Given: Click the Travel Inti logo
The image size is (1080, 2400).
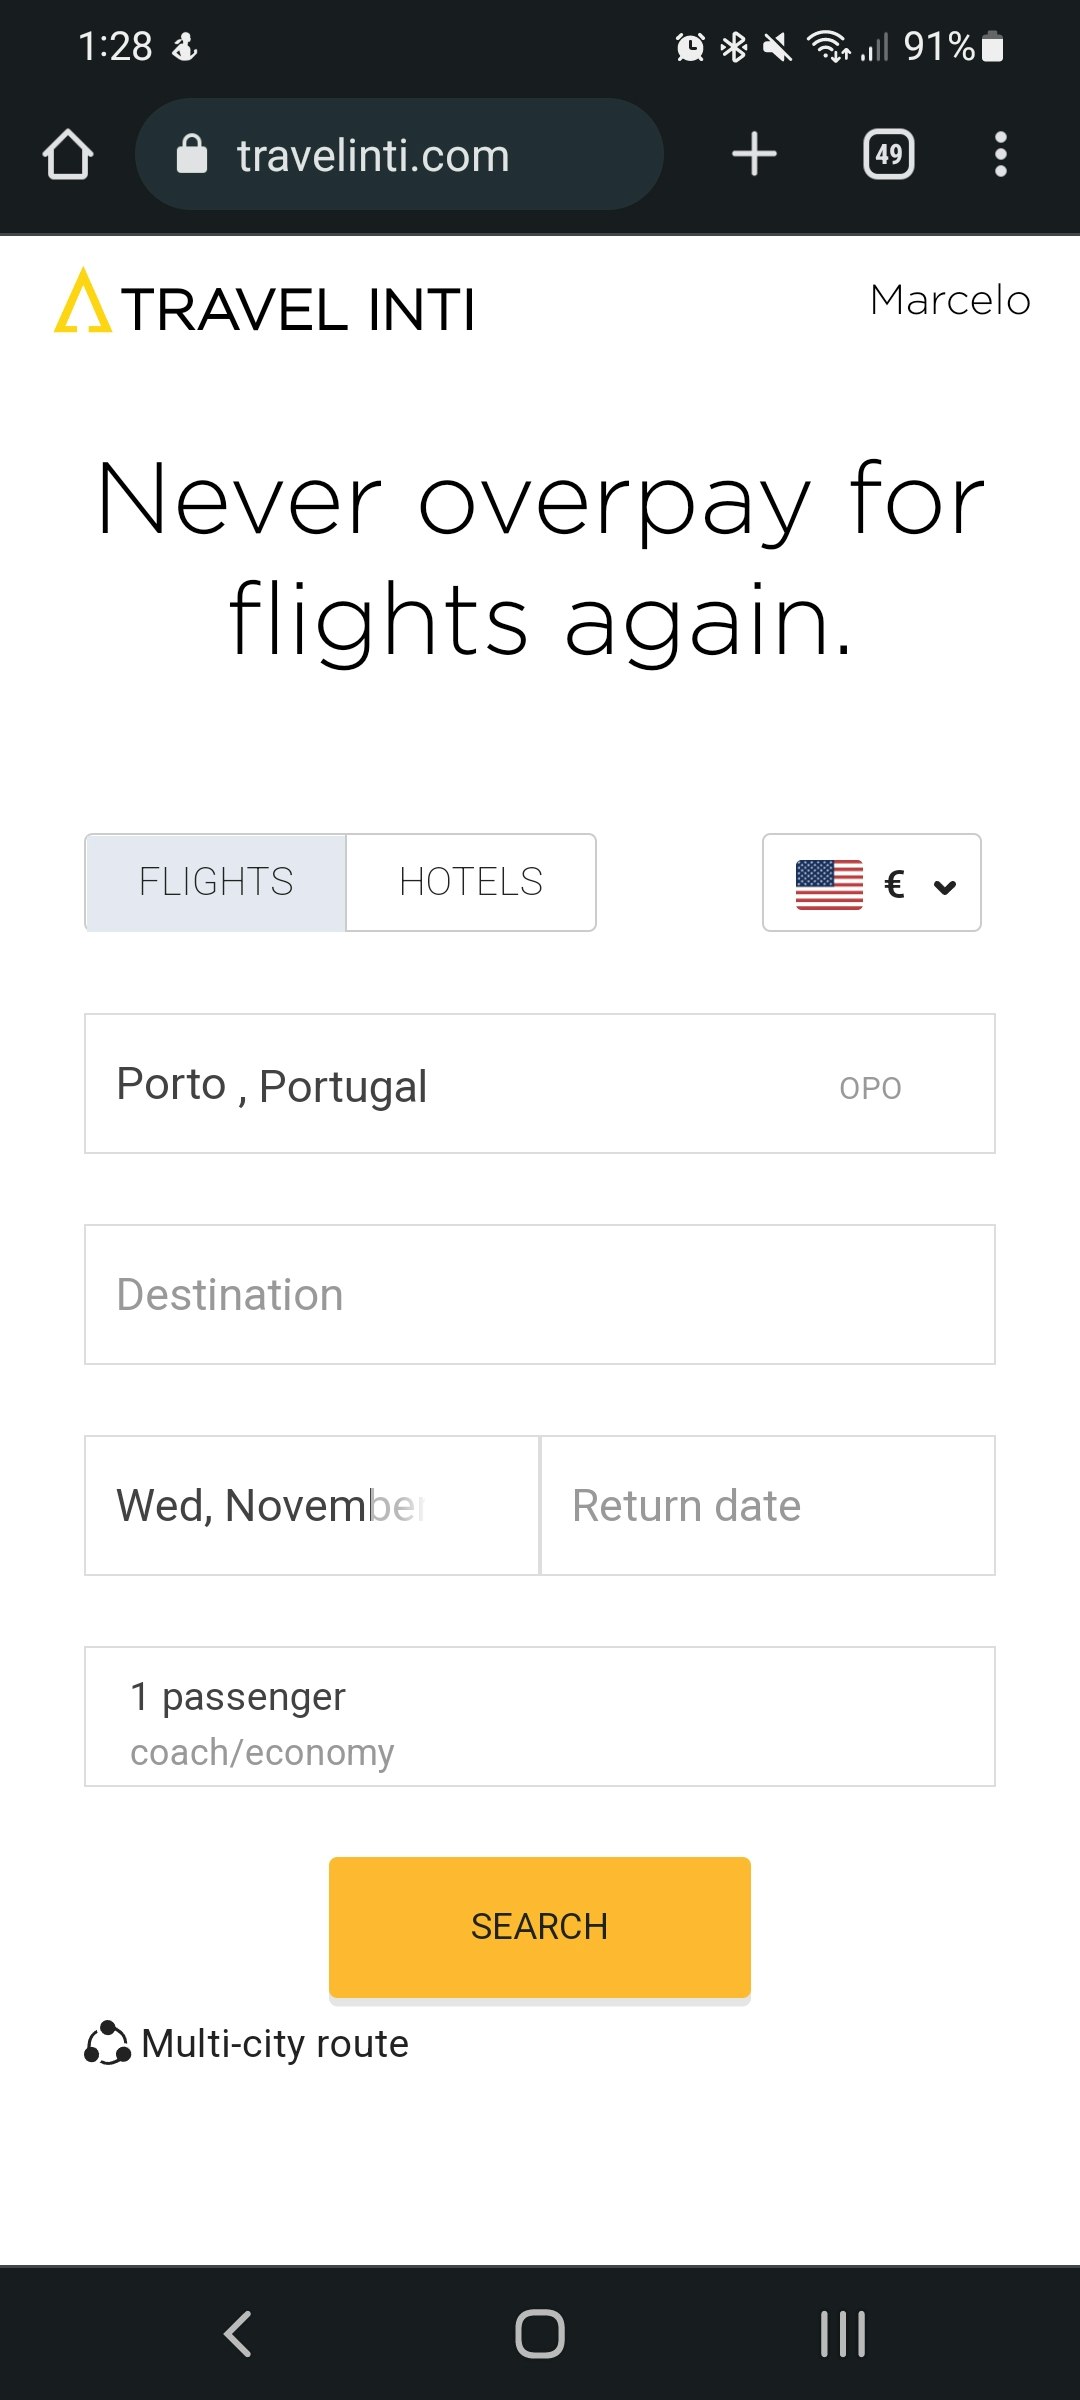Looking at the screenshot, I should coord(265,303).
